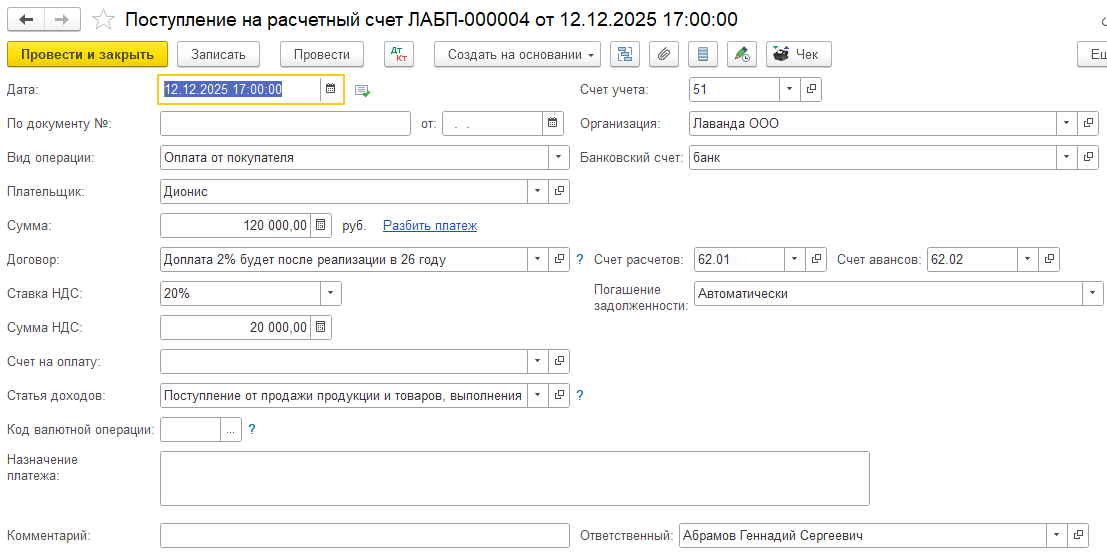The width and height of the screenshot is (1107, 557).
Task: Expand the Организация dropdown
Action: (1067, 124)
